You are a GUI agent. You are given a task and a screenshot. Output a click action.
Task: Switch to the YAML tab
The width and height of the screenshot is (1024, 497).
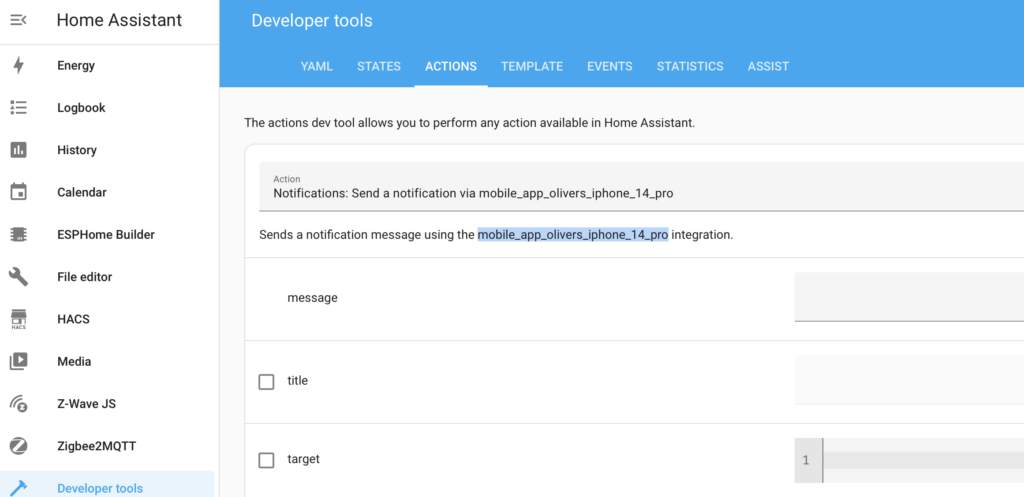coord(316,66)
